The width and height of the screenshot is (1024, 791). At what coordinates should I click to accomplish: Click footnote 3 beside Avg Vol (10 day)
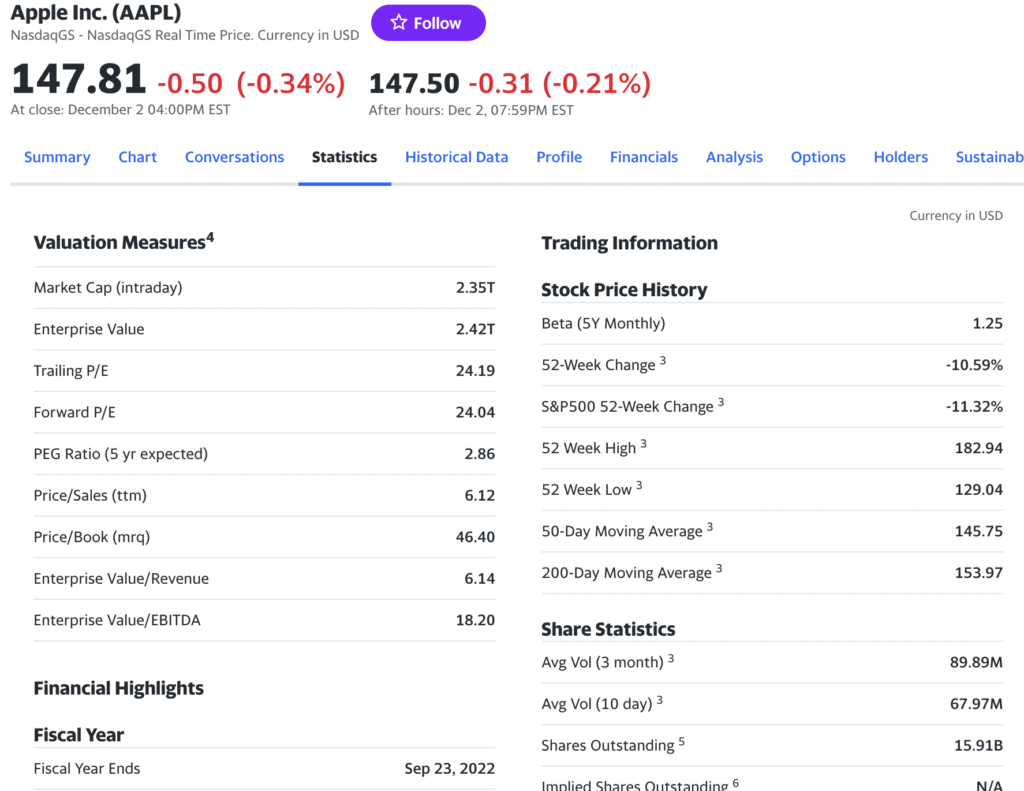660,699
